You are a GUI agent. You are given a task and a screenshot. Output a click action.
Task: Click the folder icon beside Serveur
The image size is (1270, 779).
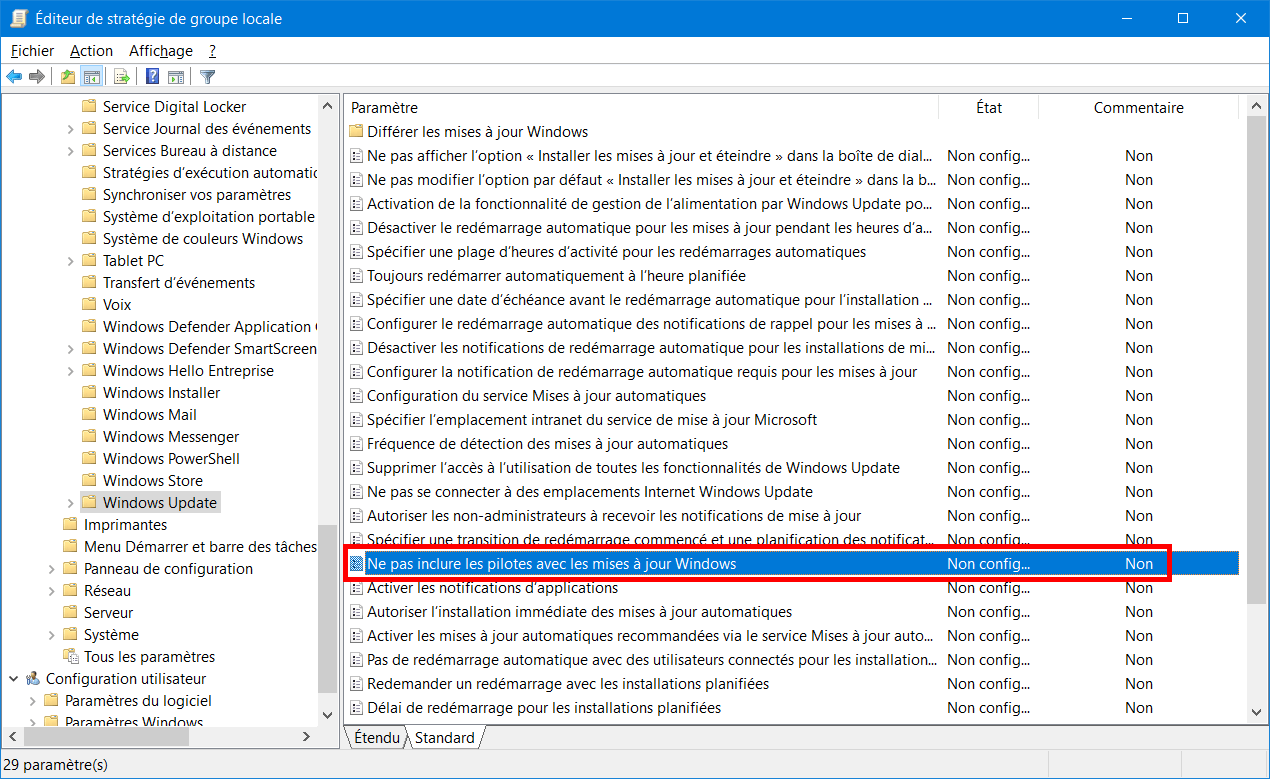(x=70, y=613)
